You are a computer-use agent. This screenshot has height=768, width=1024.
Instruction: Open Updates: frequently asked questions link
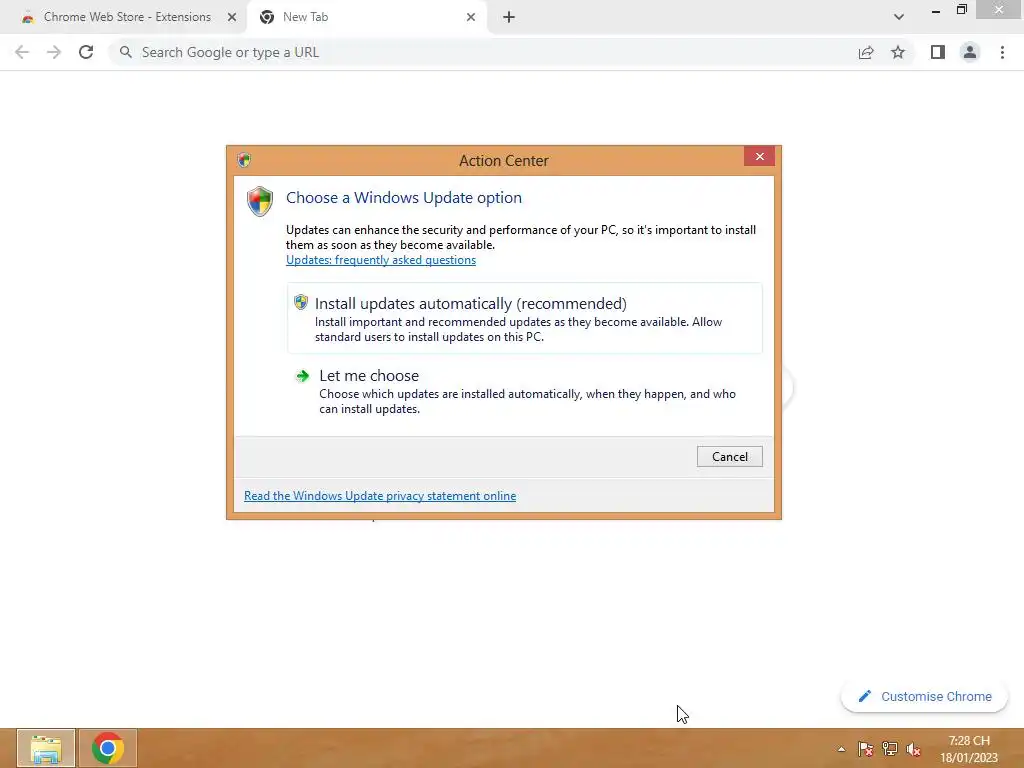[381, 260]
